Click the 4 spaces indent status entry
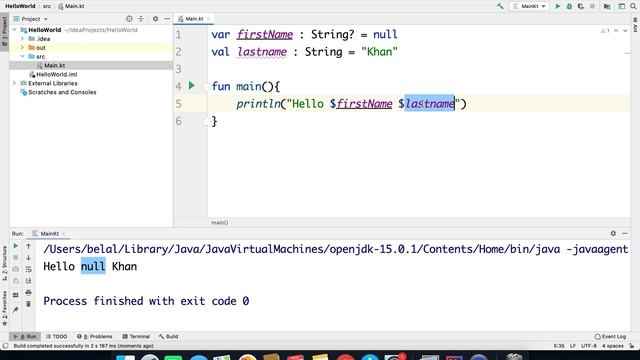Viewport: 640px width, 360px height. (612, 346)
